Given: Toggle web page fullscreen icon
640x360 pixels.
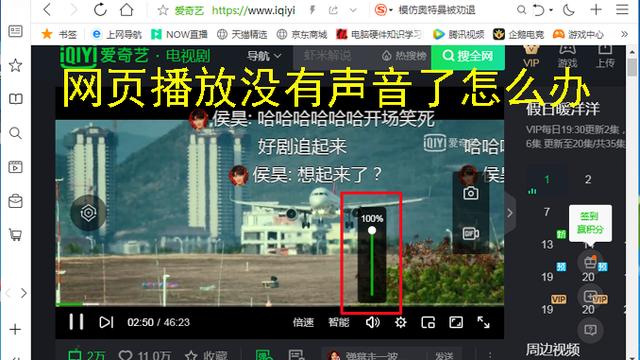Looking at the screenshot, I should point(456,322).
